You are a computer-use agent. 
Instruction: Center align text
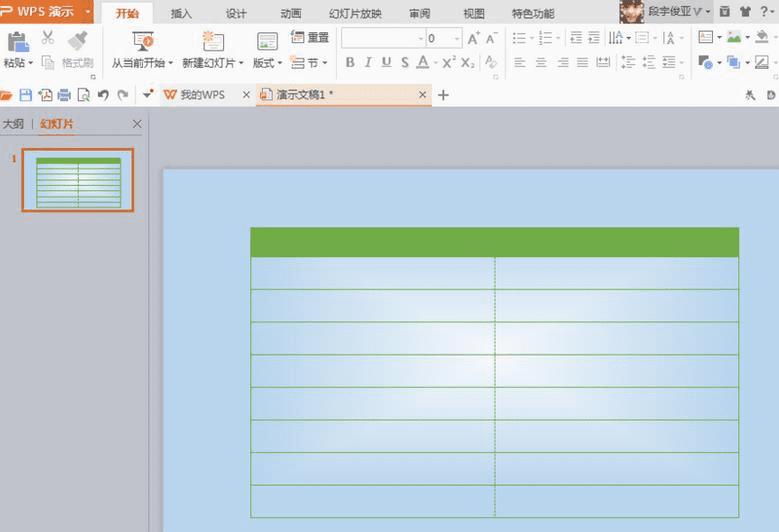click(x=541, y=63)
